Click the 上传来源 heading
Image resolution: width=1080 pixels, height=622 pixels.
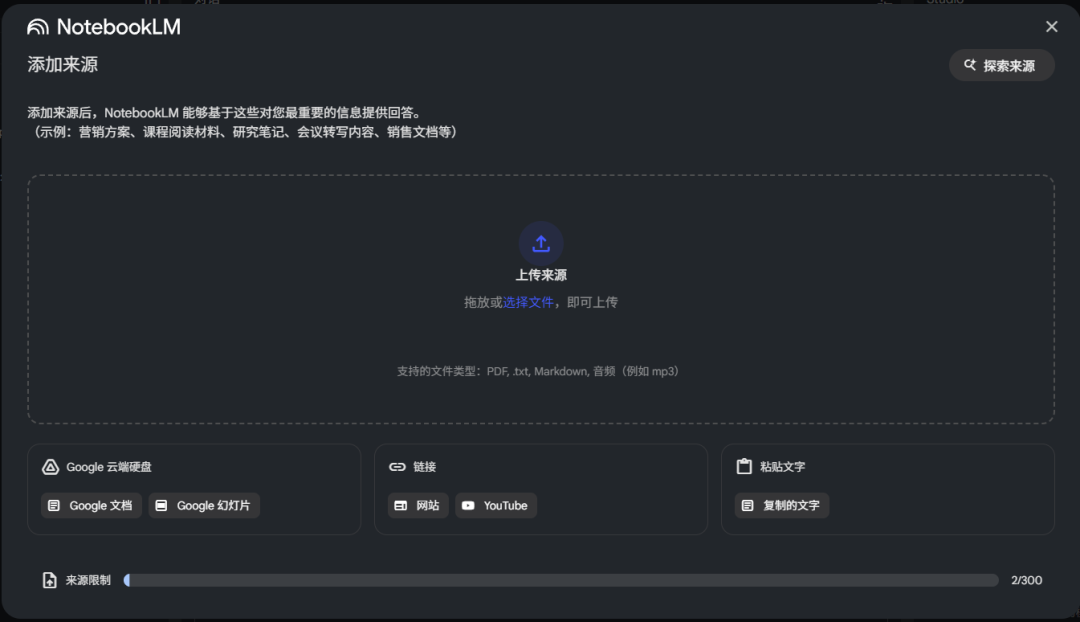tap(541, 275)
